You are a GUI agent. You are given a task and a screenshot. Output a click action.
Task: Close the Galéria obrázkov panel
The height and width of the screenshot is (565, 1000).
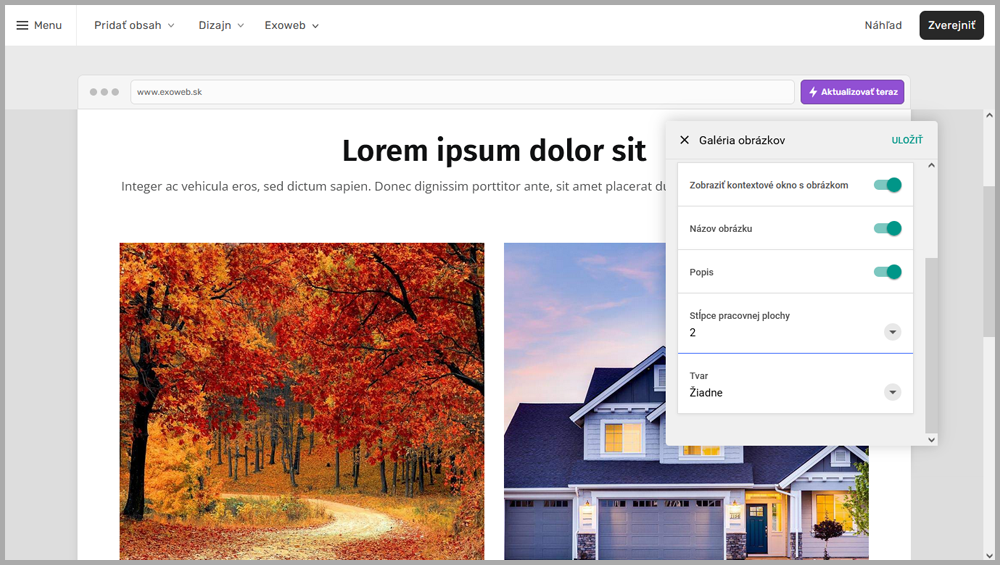pos(684,141)
